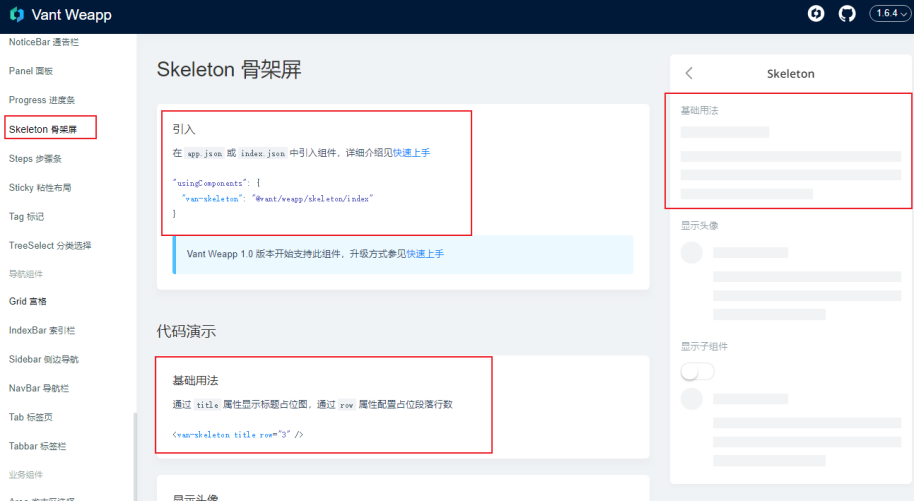Open Panel 面板 in sidebar
915x502 pixels.
(x=31, y=71)
